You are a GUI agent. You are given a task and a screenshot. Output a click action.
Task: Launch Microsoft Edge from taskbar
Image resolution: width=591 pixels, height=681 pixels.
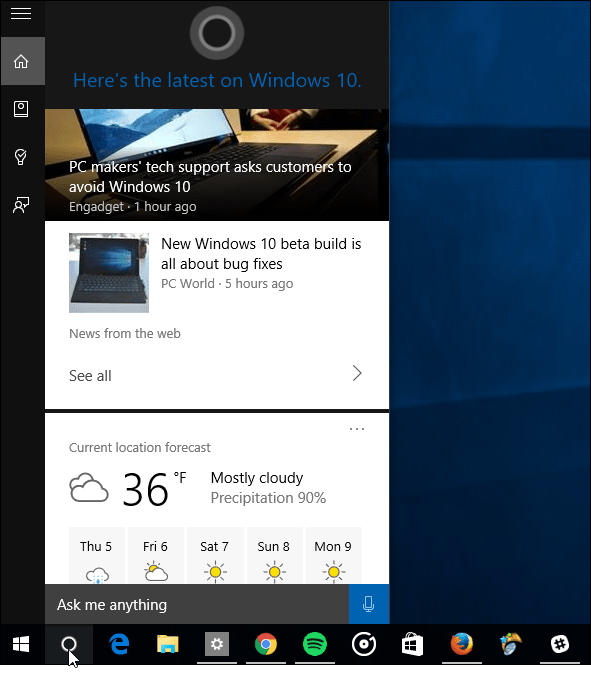pos(119,644)
